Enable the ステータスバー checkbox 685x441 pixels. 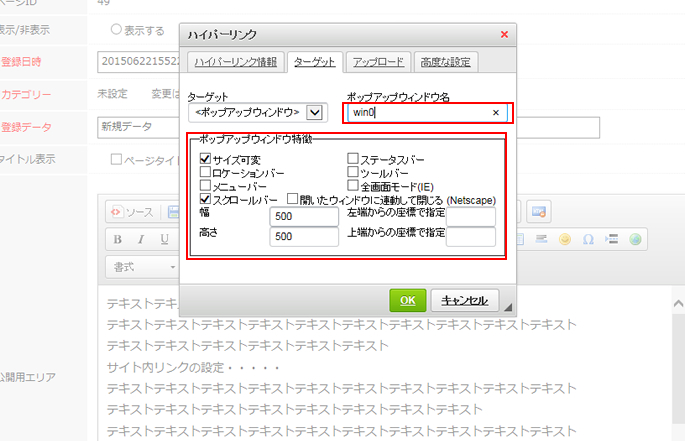[353, 159]
